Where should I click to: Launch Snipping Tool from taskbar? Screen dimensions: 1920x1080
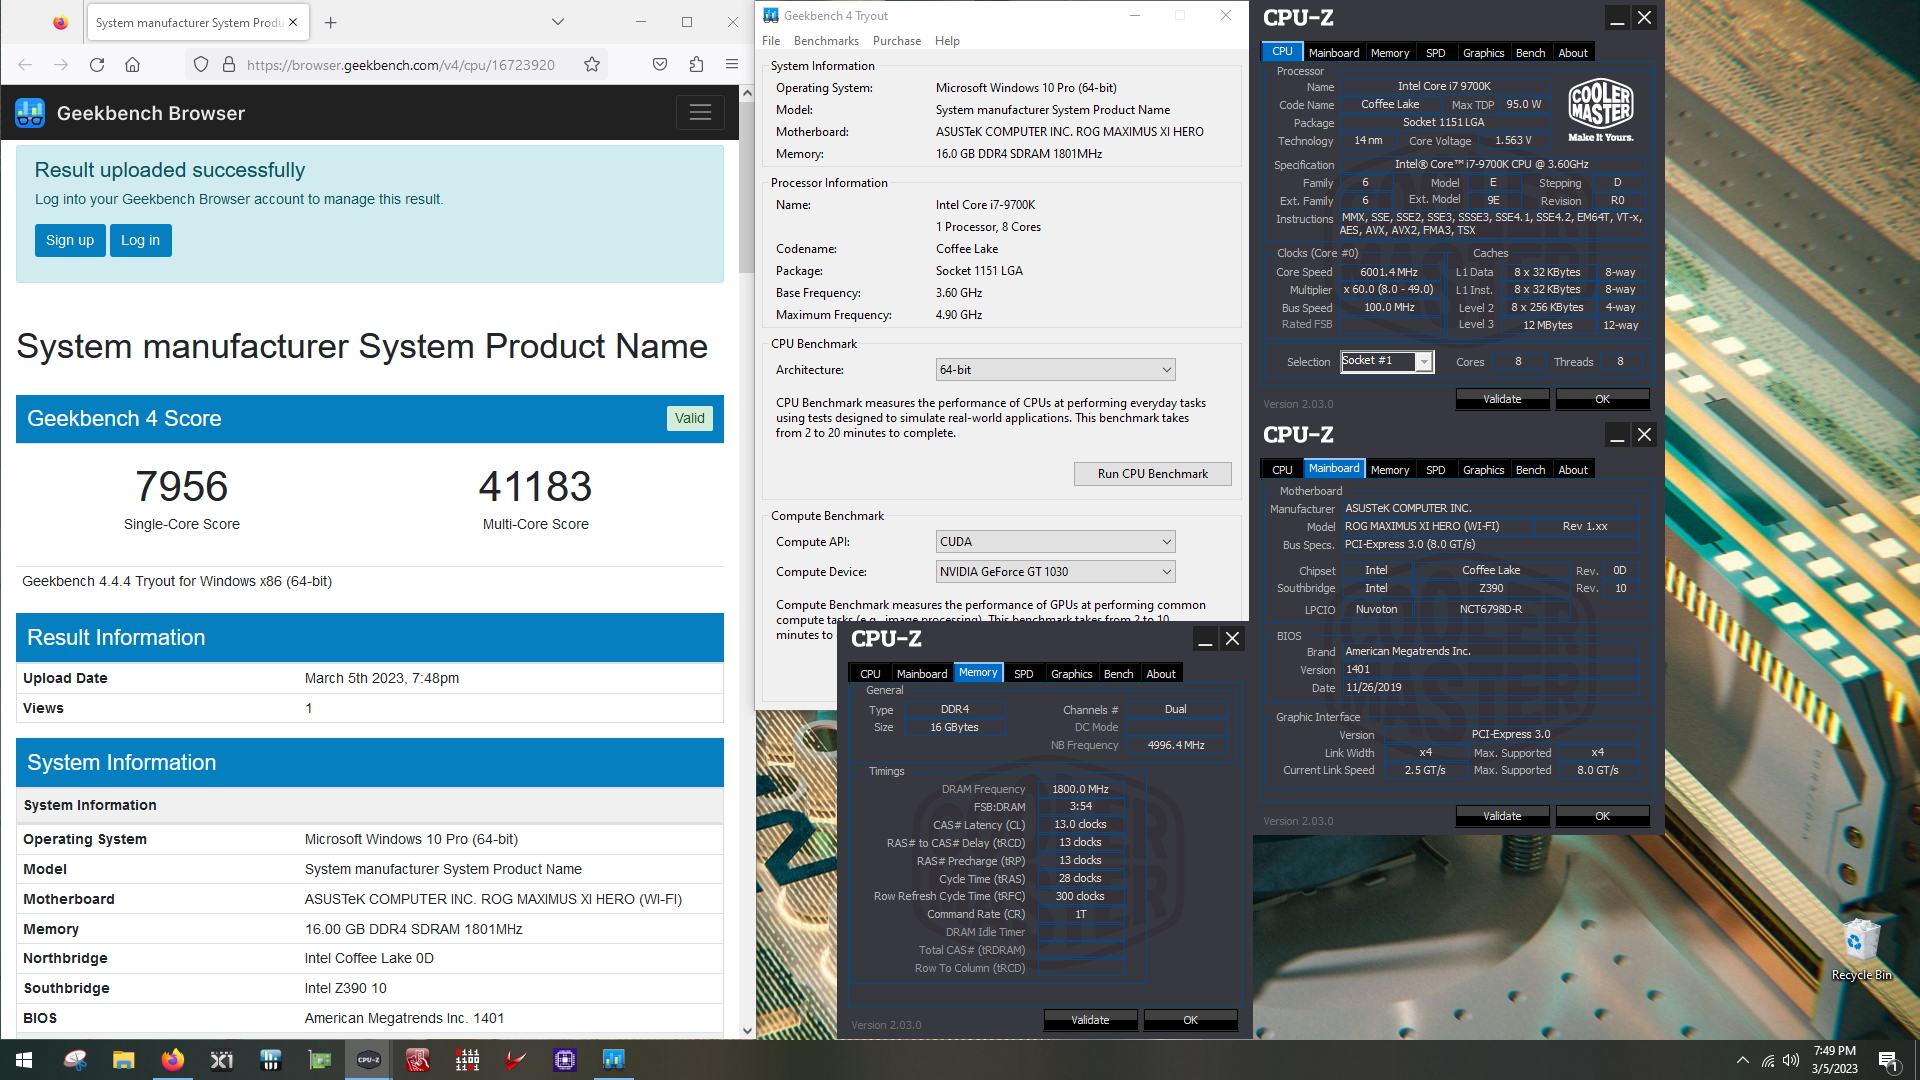pyautogui.click(x=75, y=1060)
